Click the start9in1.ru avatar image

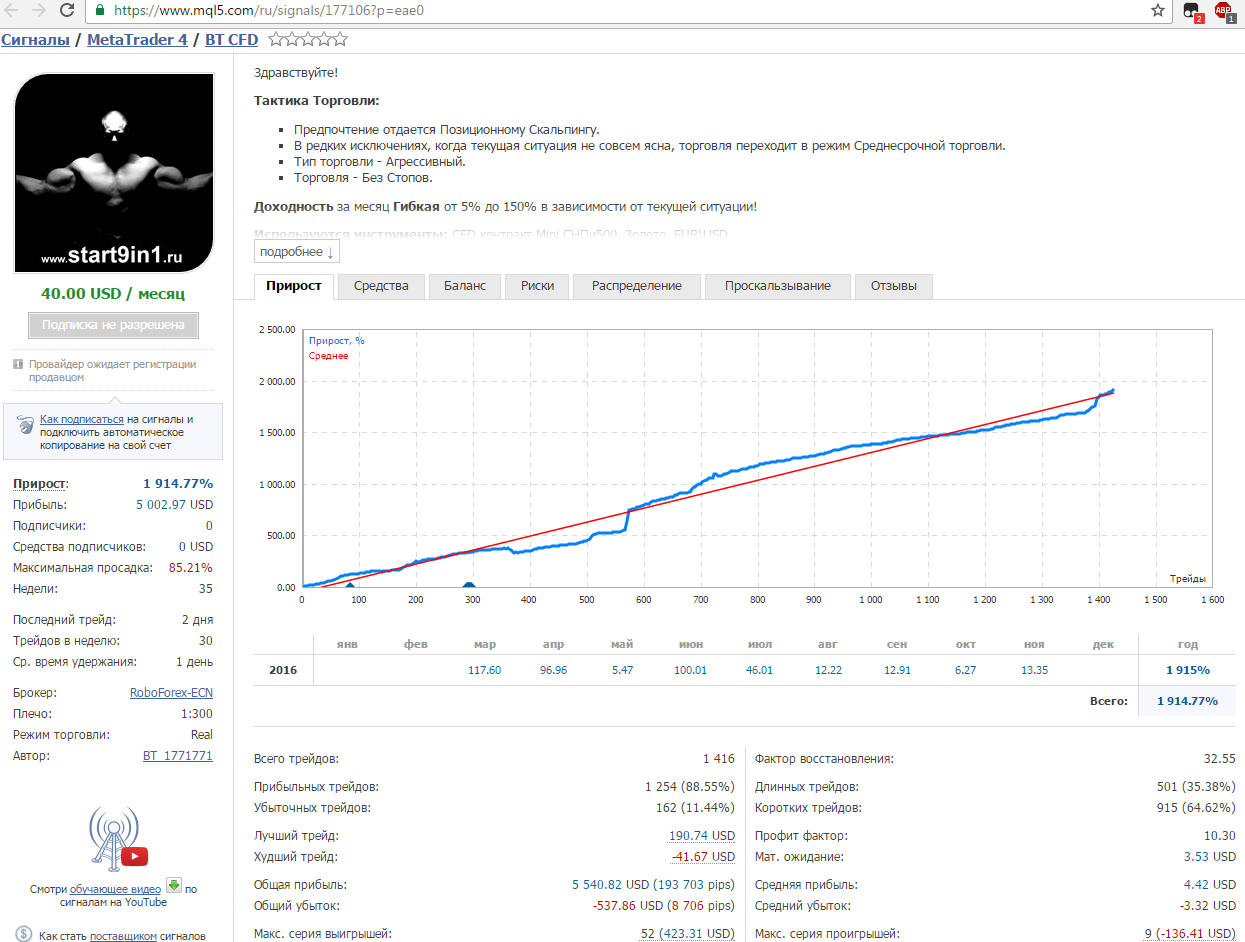point(114,172)
